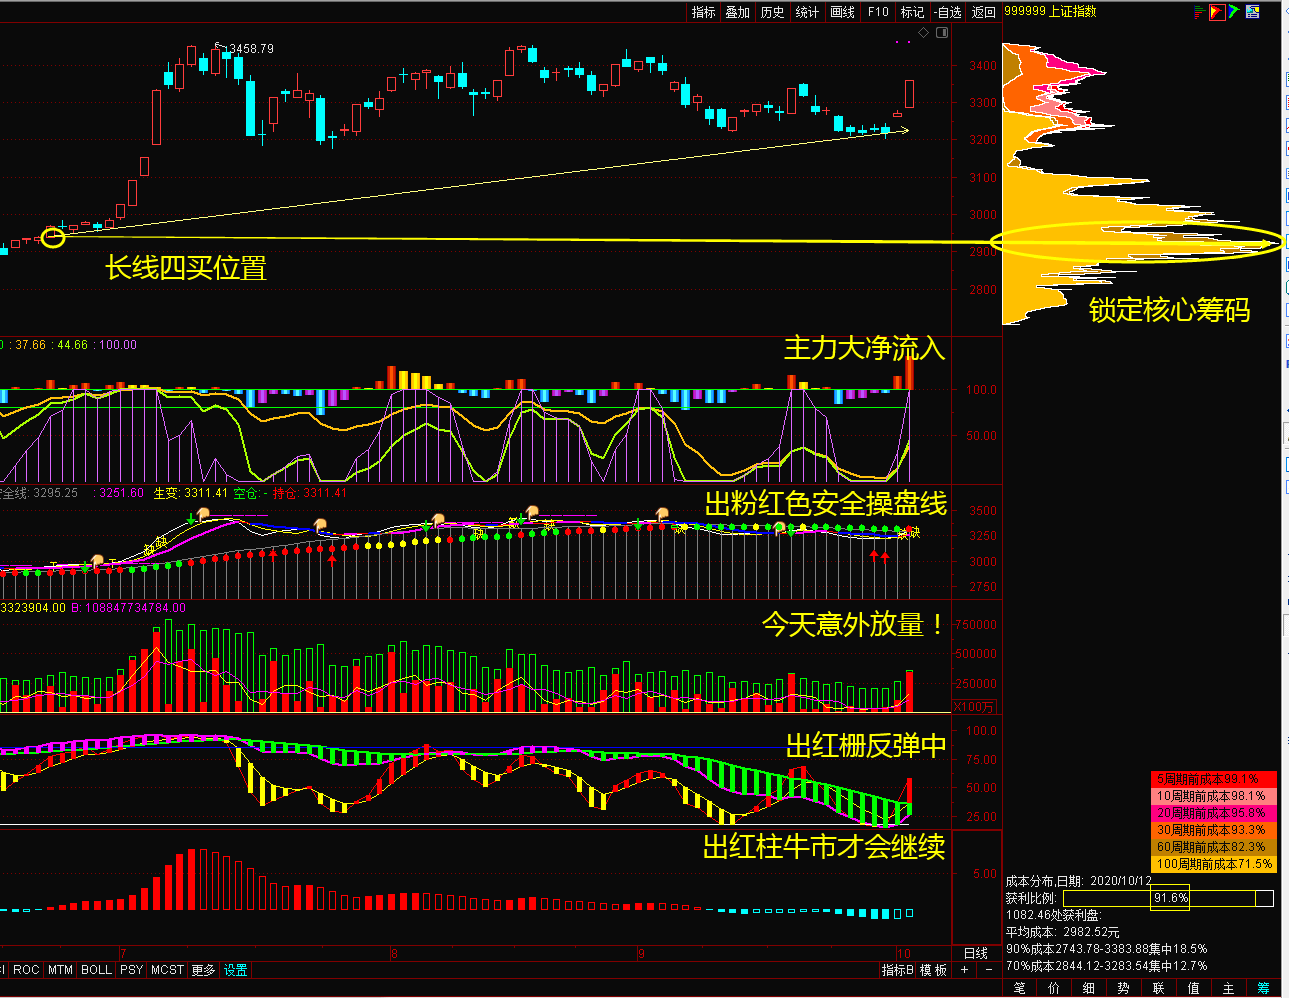Click the cyan 设置 settings button

236,970
